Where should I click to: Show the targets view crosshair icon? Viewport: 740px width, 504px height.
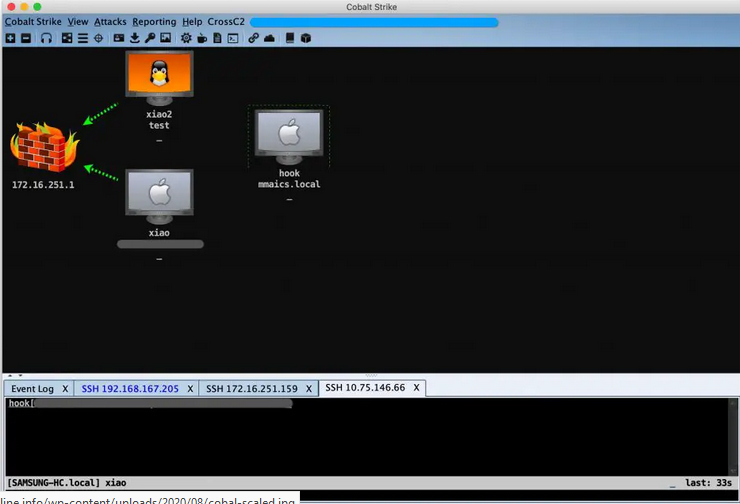[x=98, y=38]
